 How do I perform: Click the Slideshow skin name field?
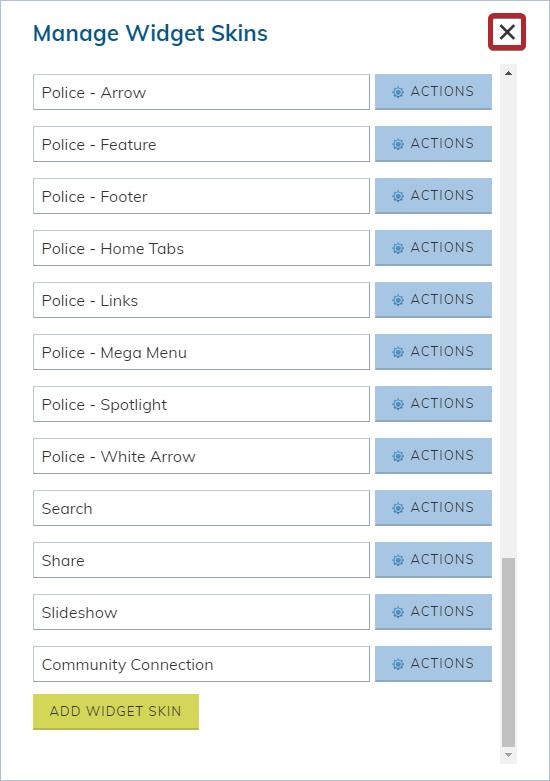(x=201, y=612)
